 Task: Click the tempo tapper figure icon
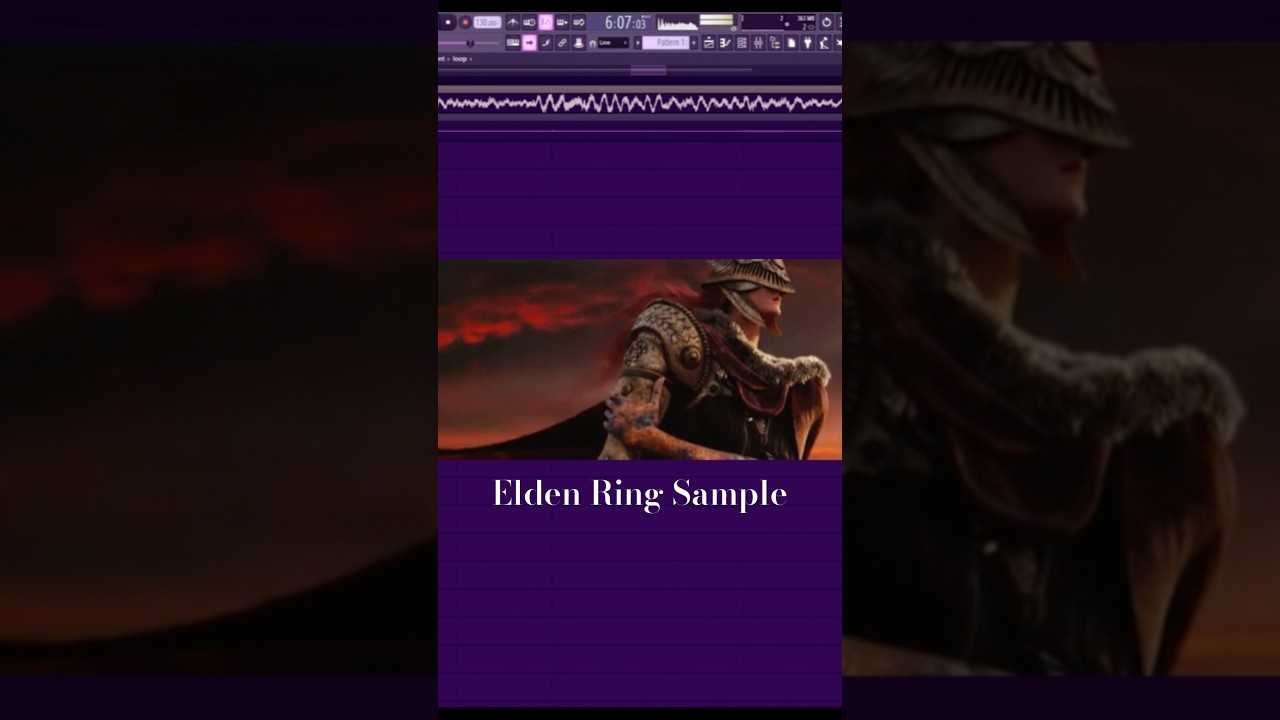tap(824, 43)
